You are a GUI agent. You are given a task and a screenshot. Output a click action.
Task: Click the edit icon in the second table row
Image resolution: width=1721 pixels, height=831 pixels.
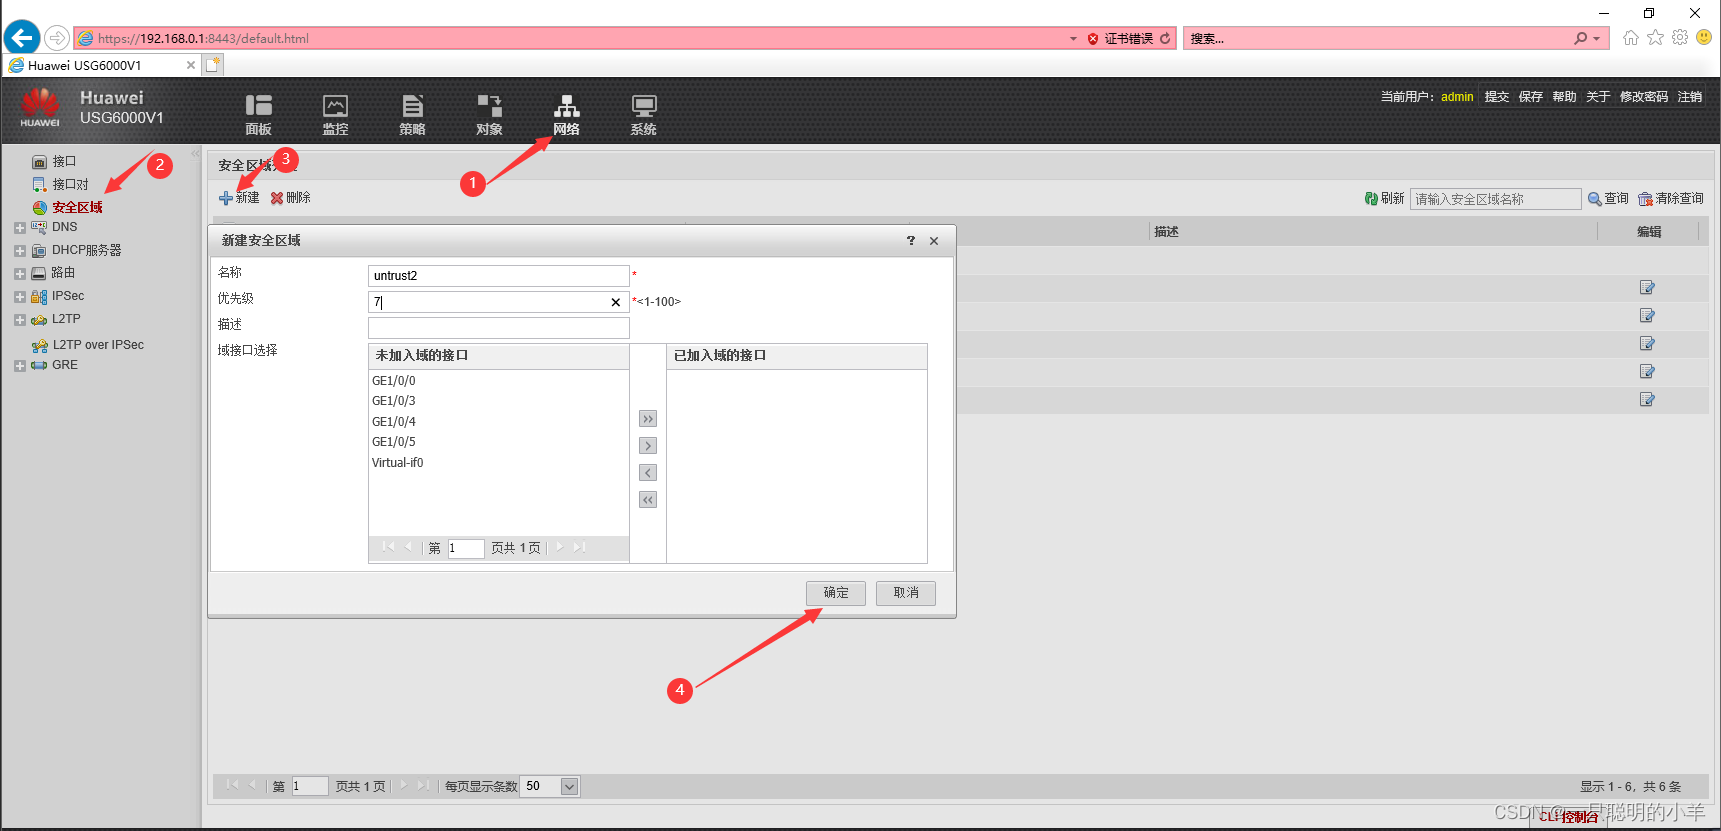coord(1647,316)
